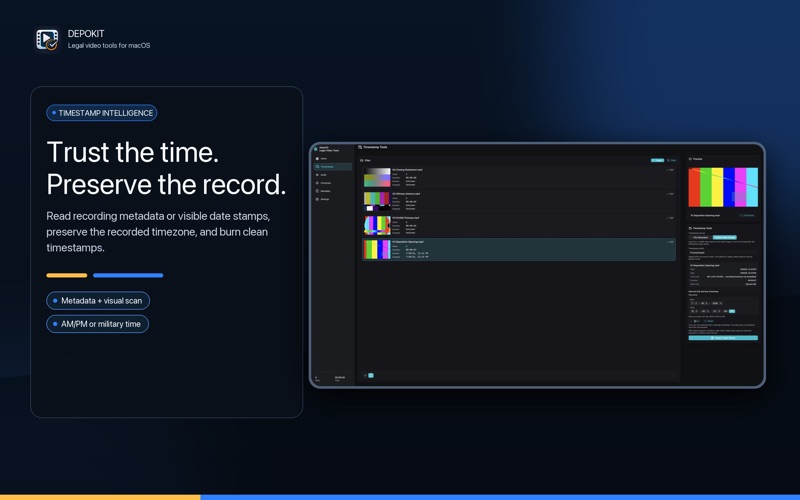Choose the File Metadata timestamp source
The height and width of the screenshot is (500, 800).
pos(699,237)
